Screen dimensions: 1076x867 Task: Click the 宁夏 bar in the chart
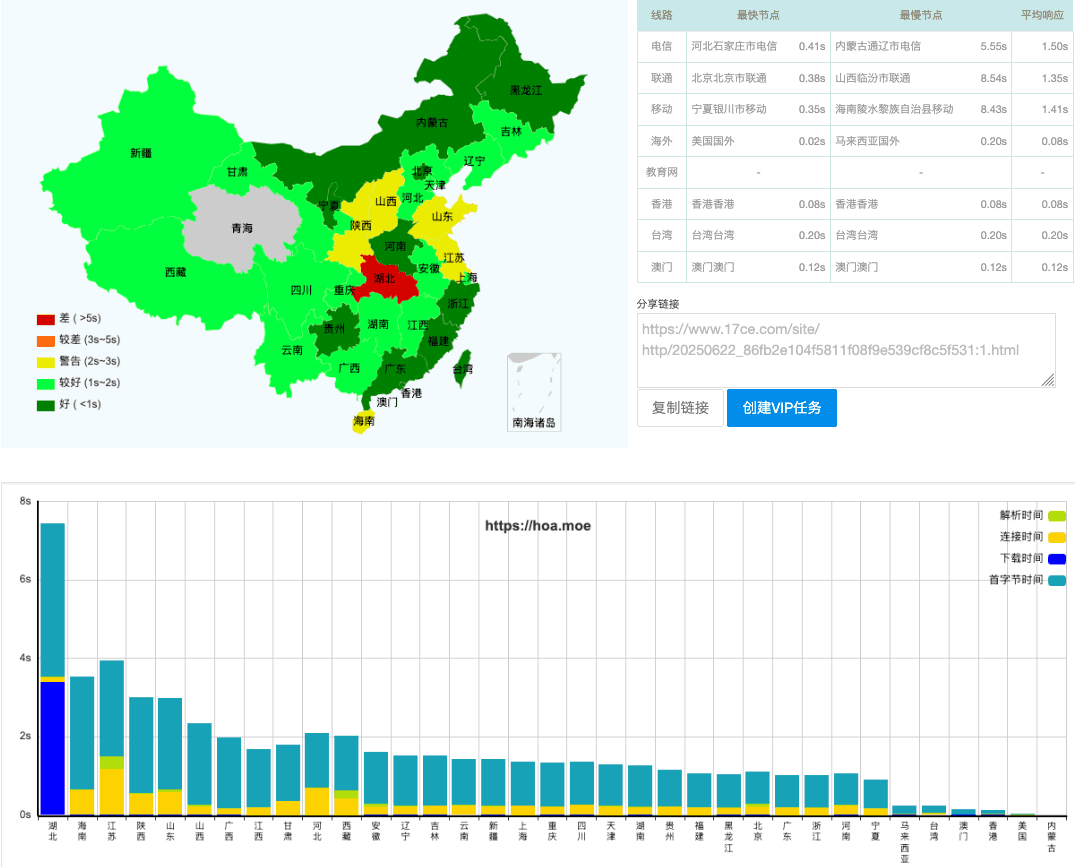coord(876,798)
